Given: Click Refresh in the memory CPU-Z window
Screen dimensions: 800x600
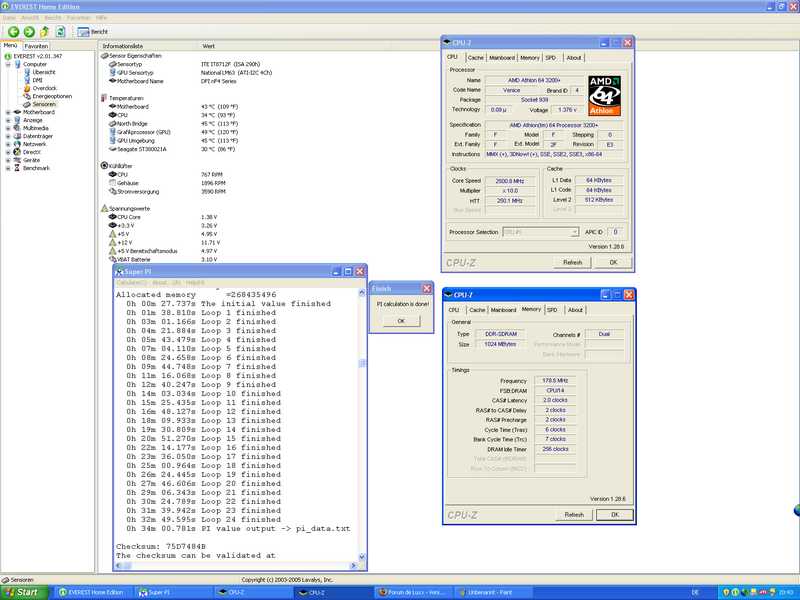Looking at the screenshot, I should pos(574,515).
